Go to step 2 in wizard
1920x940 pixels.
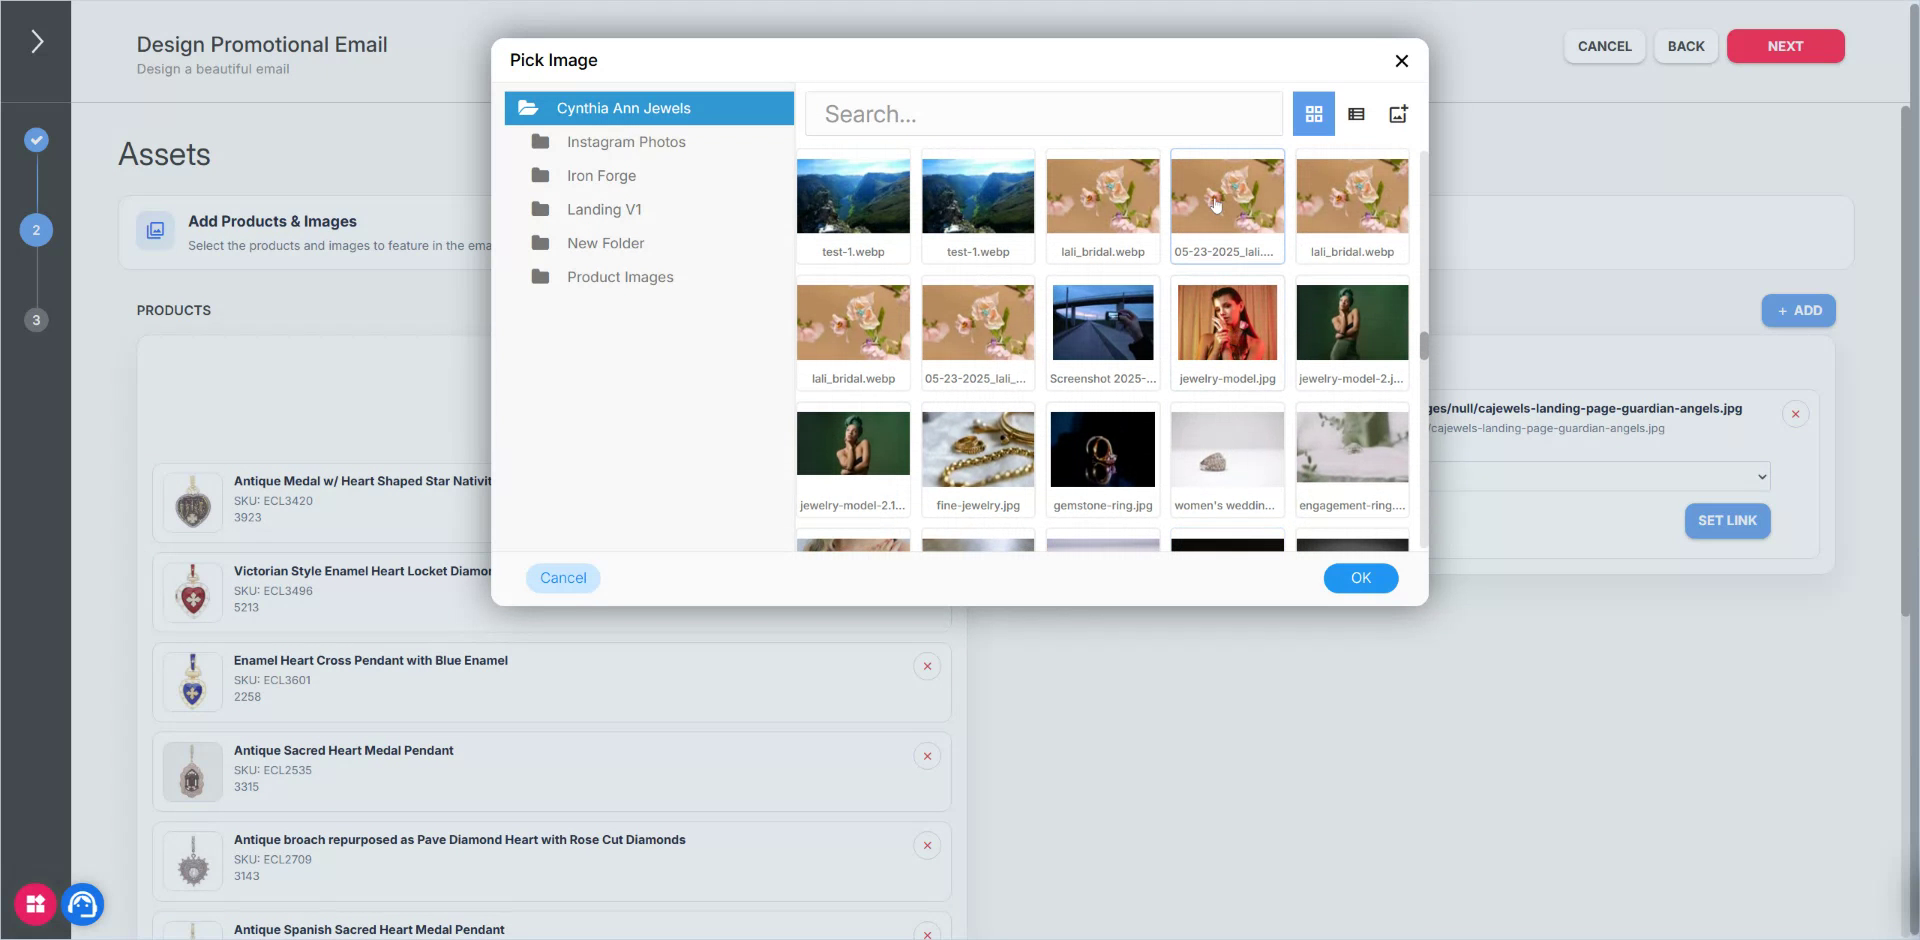[36, 230]
